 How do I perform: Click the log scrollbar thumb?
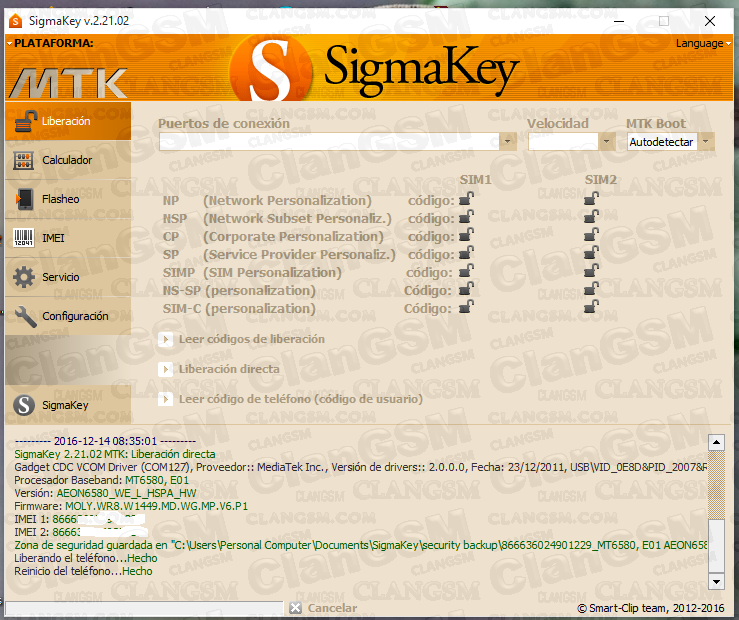(716, 546)
